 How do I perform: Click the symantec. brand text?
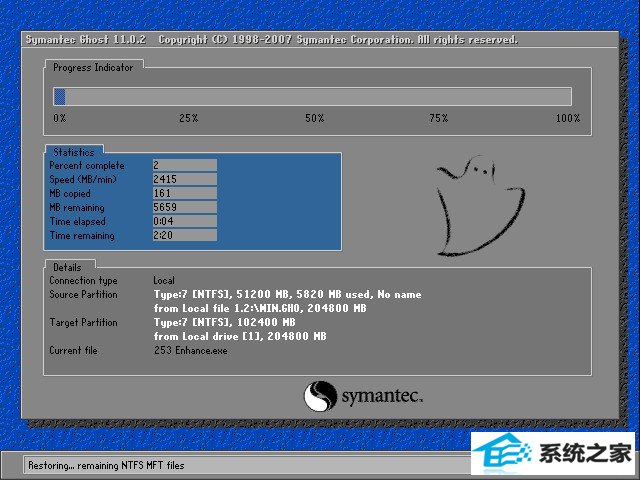coord(382,397)
